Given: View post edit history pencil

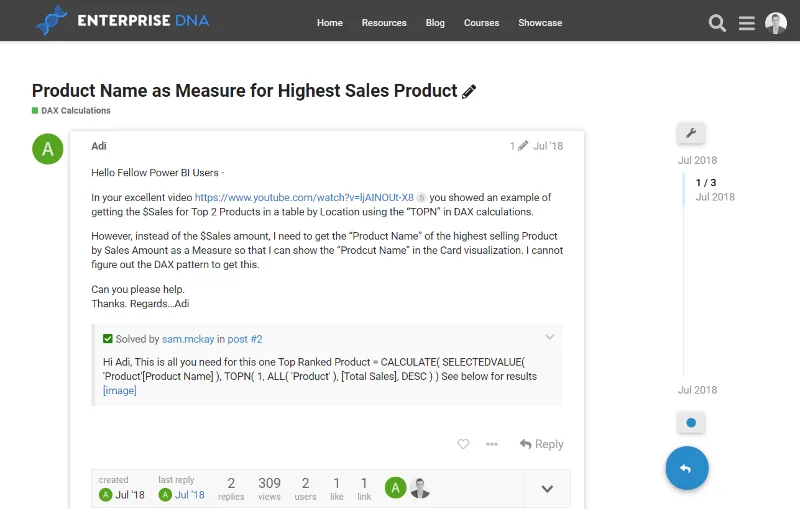Looking at the screenshot, I should tap(519, 146).
